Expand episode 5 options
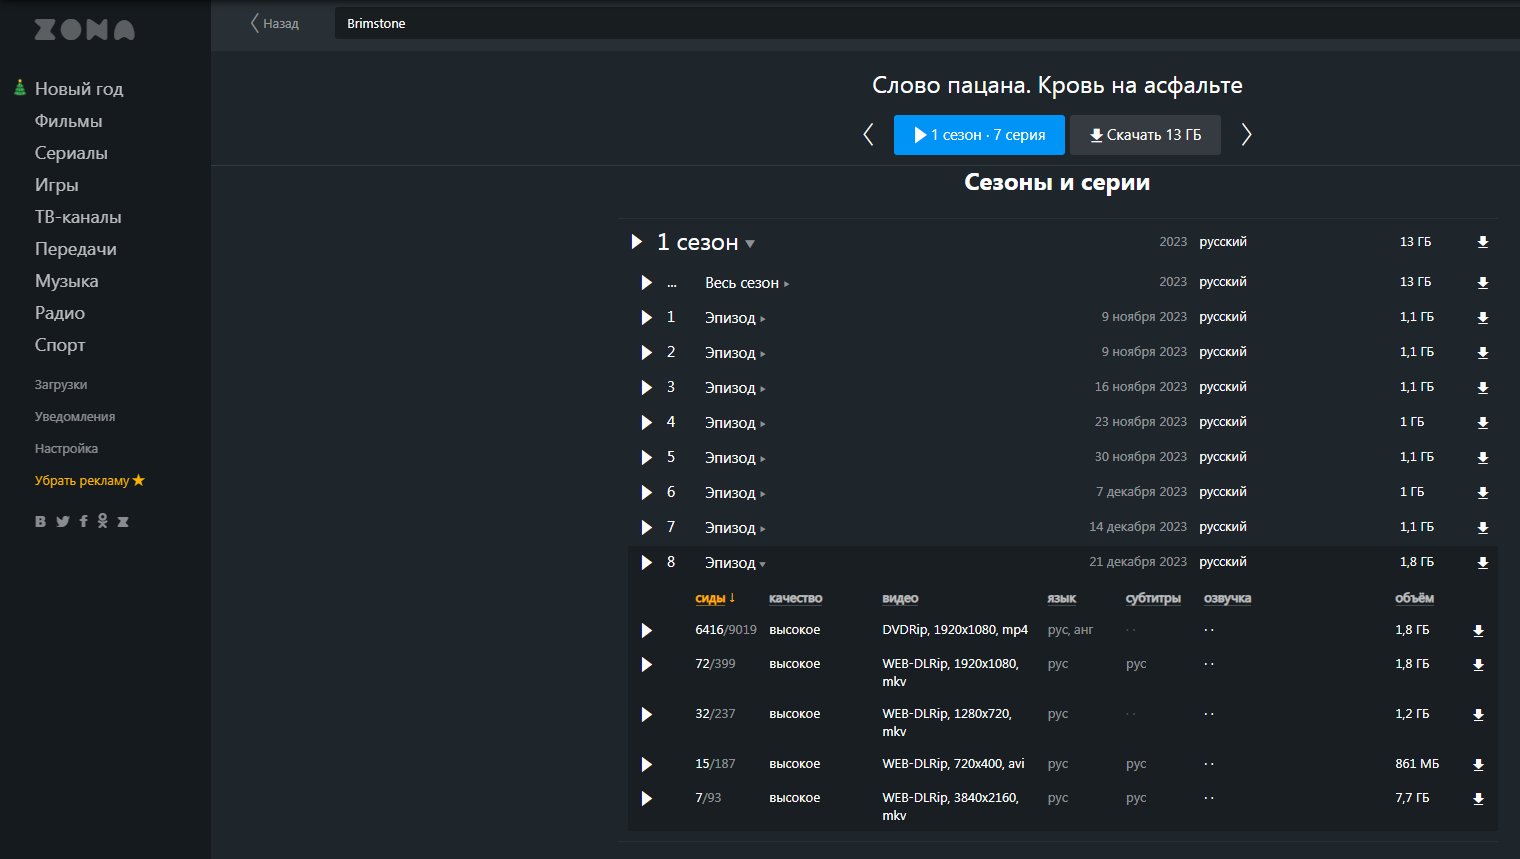 (x=735, y=458)
